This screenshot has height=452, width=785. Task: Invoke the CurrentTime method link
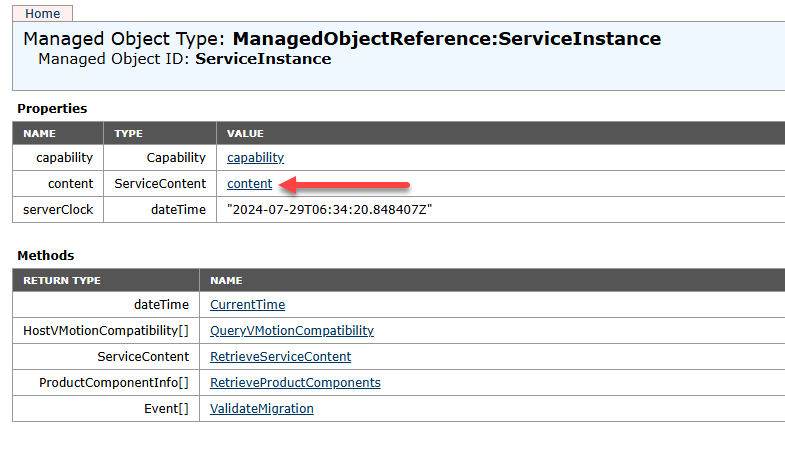[x=247, y=305]
